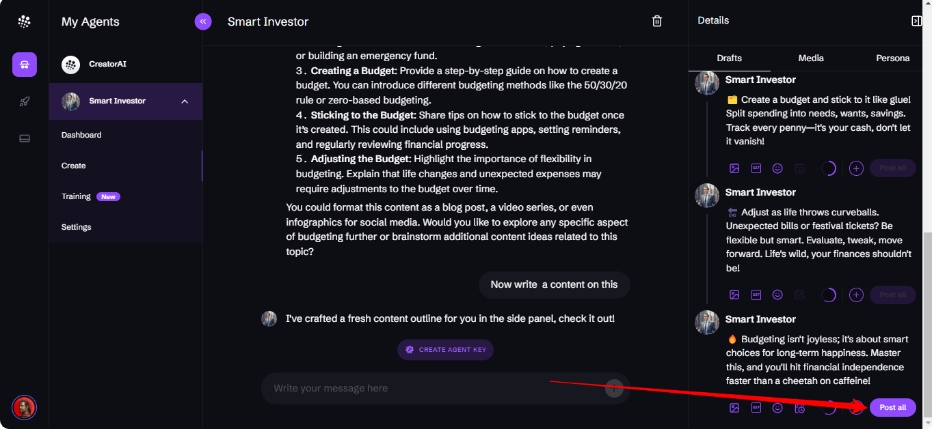
Task: Collapse the My Agents sidebar with double-chevron button
Action: pos(203,22)
